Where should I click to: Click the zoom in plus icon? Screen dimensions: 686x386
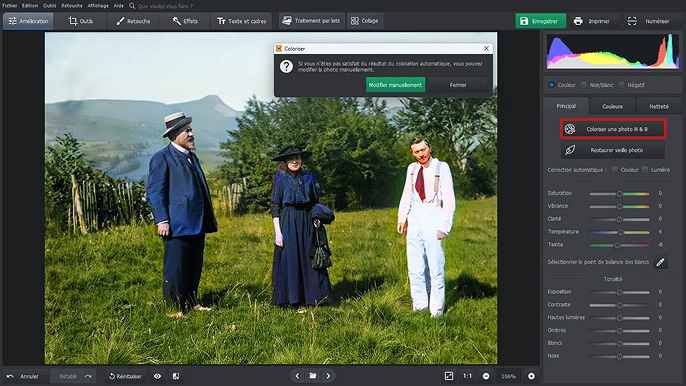pyautogui.click(x=531, y=376)
